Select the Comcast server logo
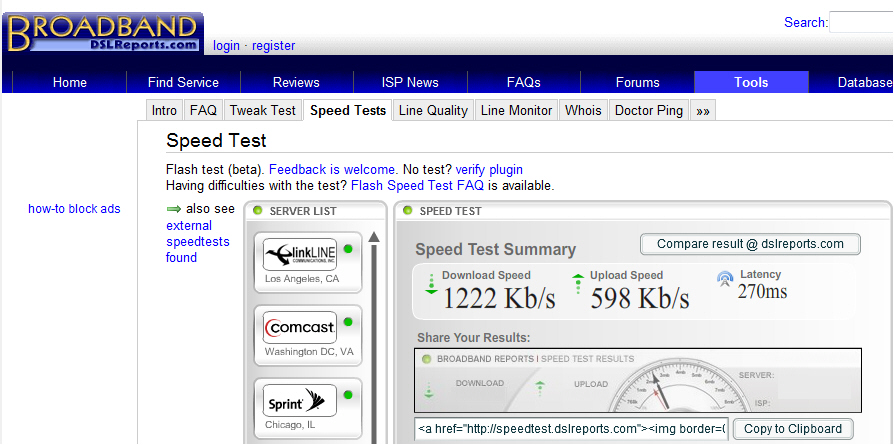The width and height of the screenshot is (894, 445). pos(300,327)
